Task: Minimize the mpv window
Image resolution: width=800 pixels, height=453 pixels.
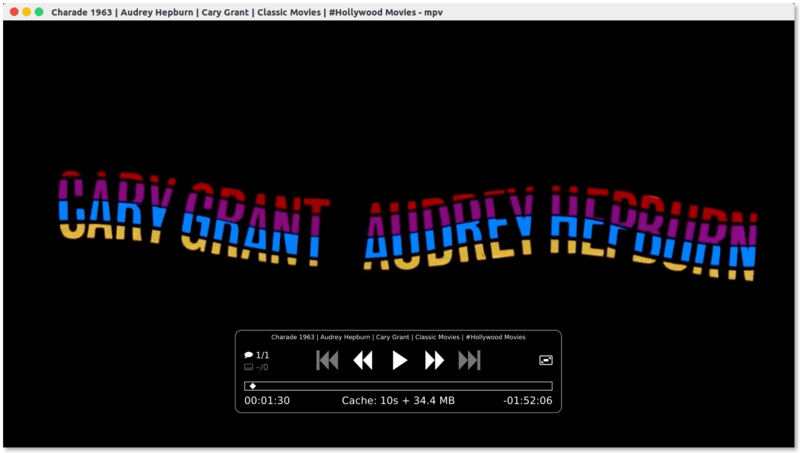Action: [x=27, y=11]
